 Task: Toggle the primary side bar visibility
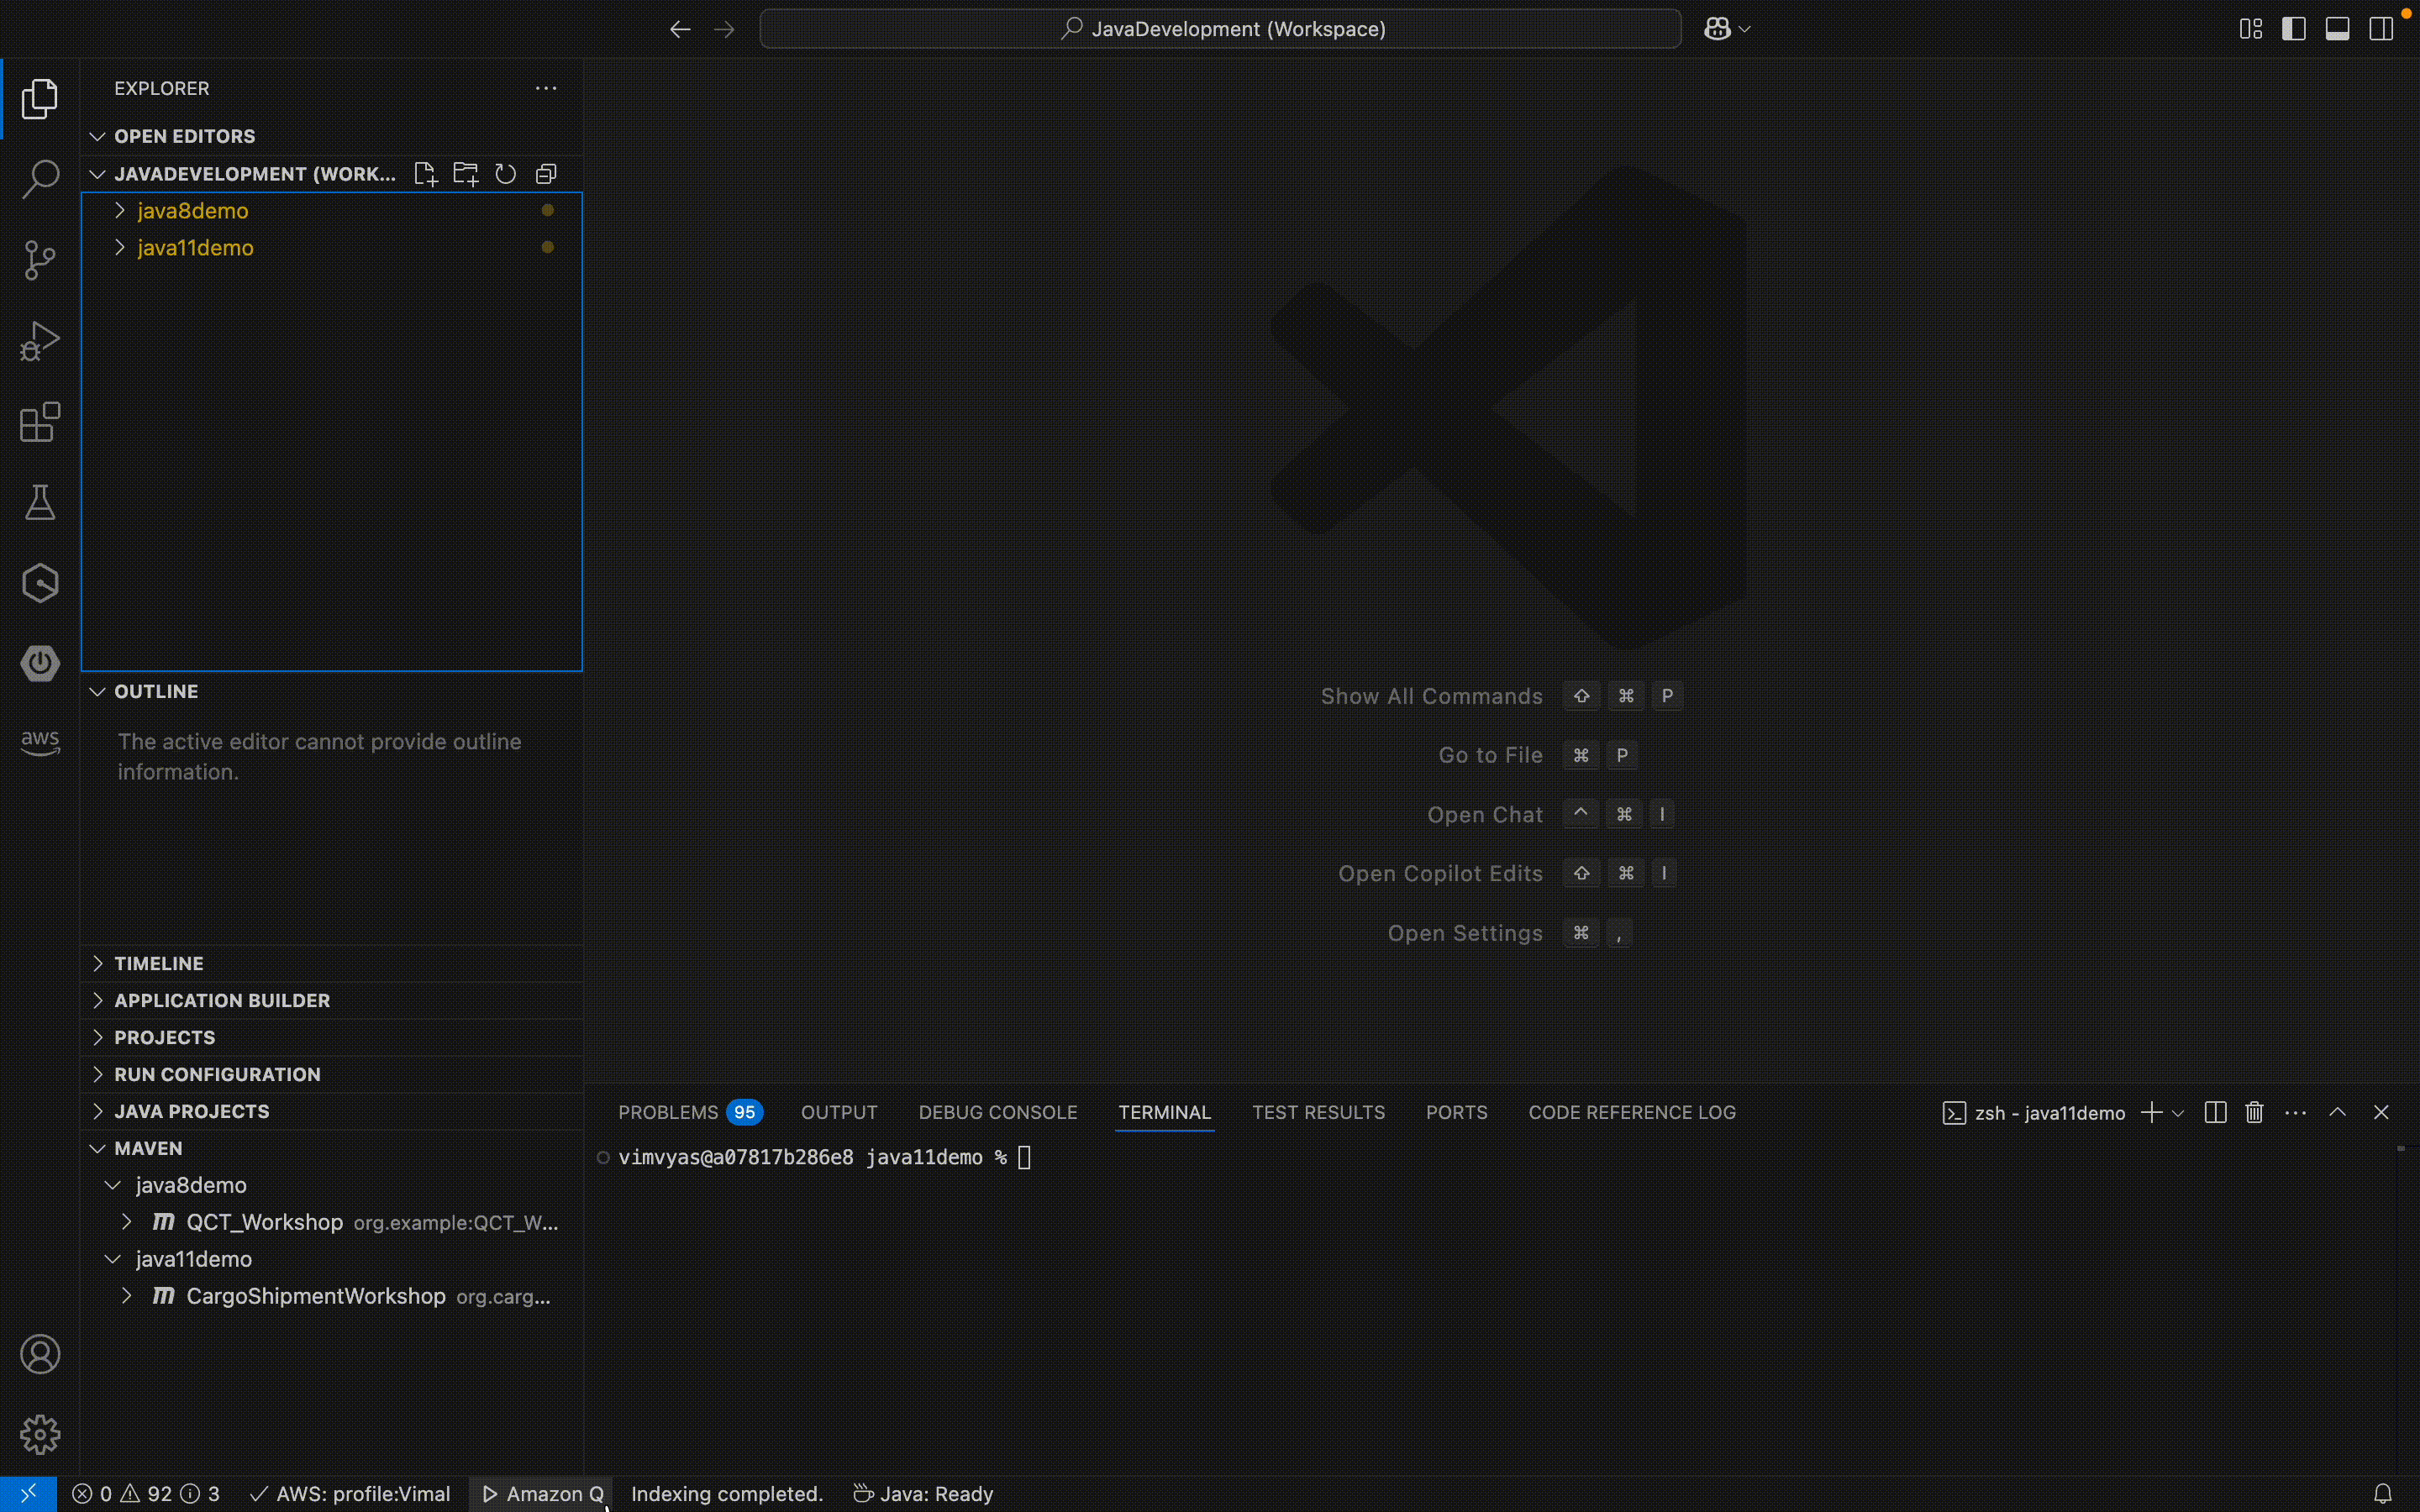click(2293, 29)
